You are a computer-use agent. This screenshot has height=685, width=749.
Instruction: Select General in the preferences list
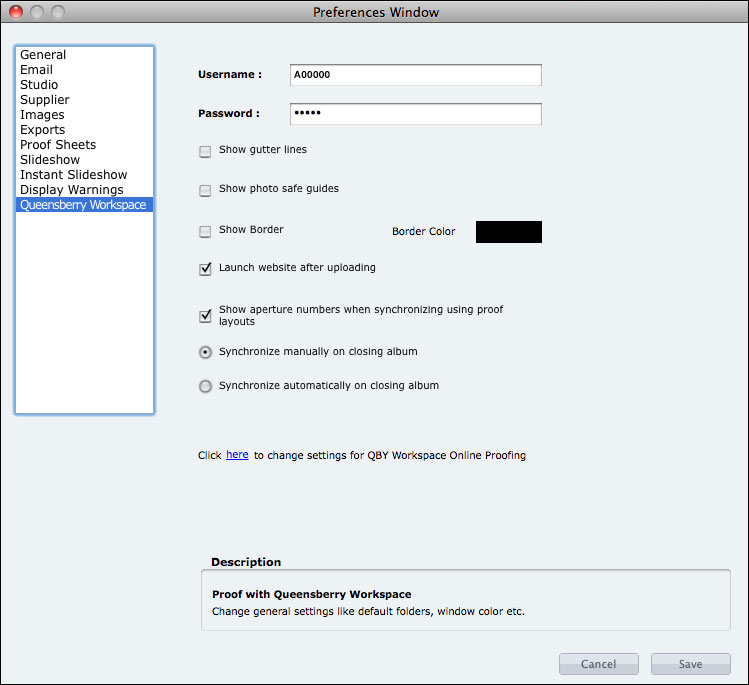tap(84, 54)
